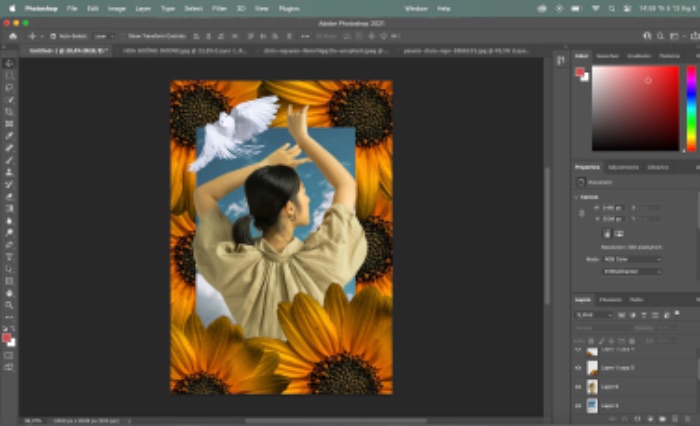Open the File menu
Screen dimensions: 700x426
click(x=72, y=8)
